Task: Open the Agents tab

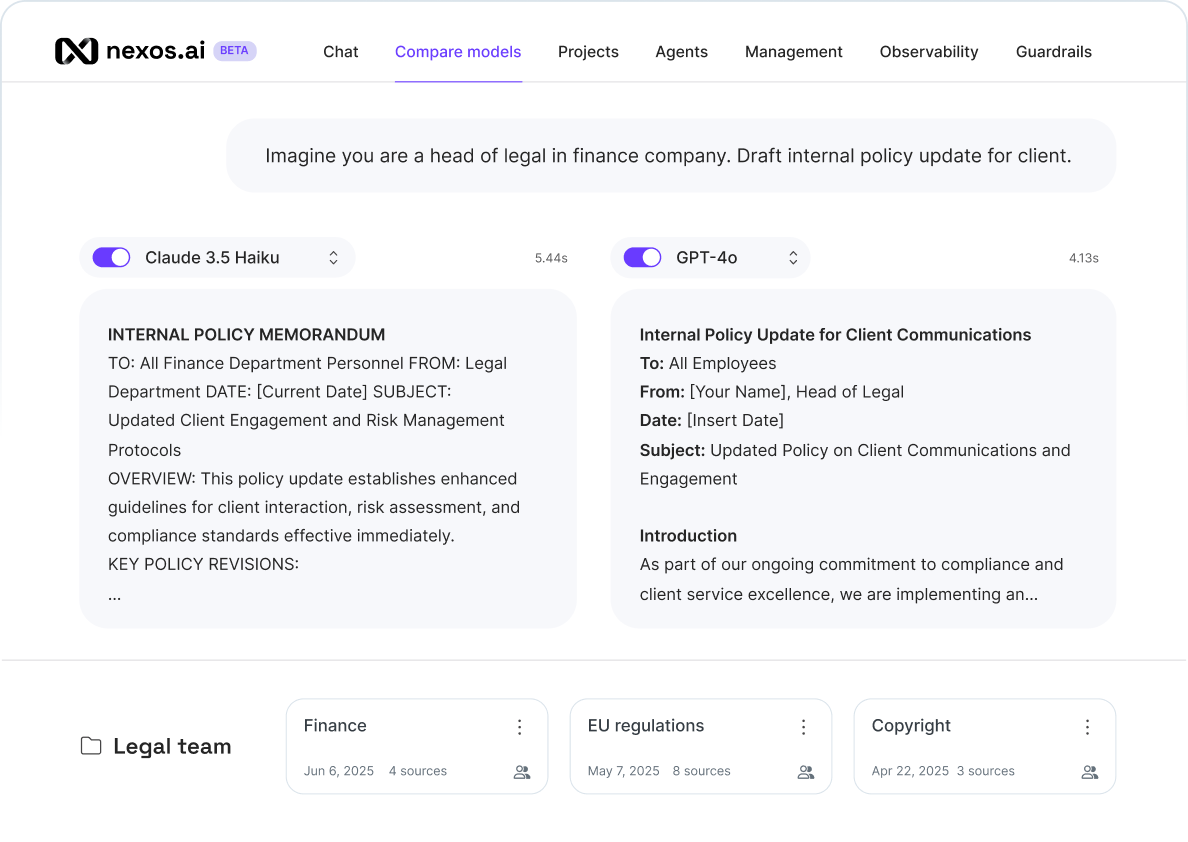Action: click(x=681, y=52)
